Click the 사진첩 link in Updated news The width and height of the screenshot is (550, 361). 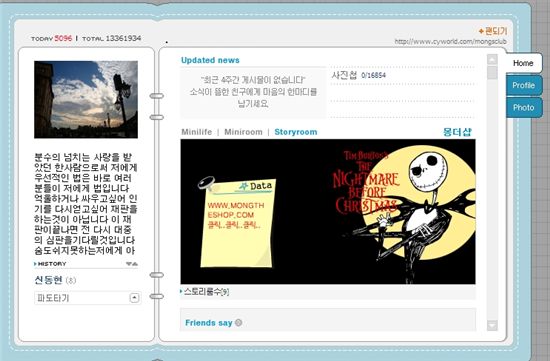(344, 75)
